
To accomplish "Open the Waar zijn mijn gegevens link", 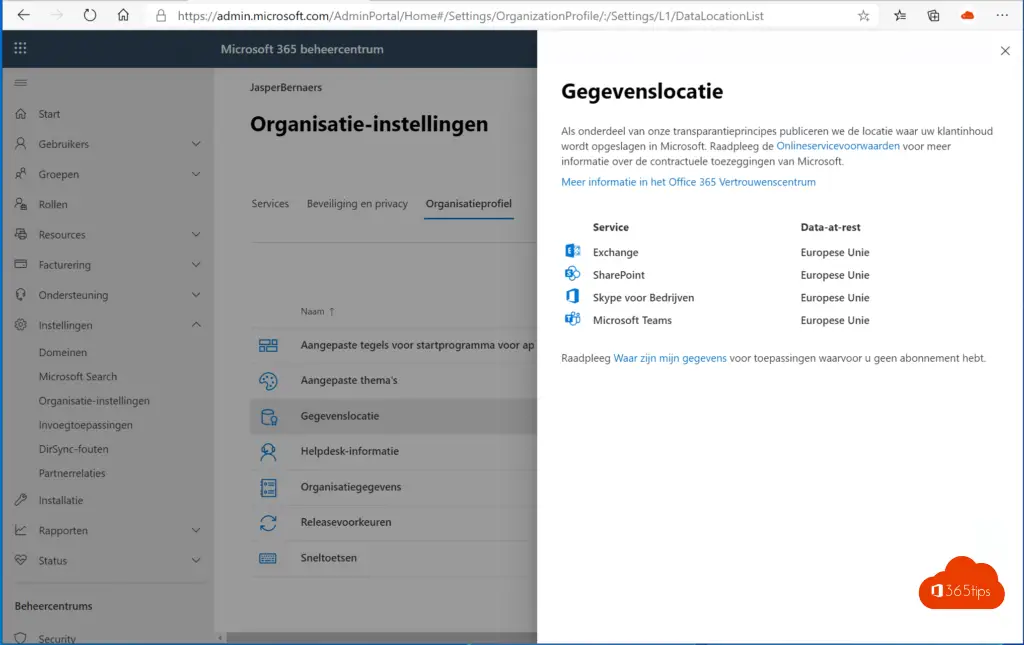I will [670, 358].
